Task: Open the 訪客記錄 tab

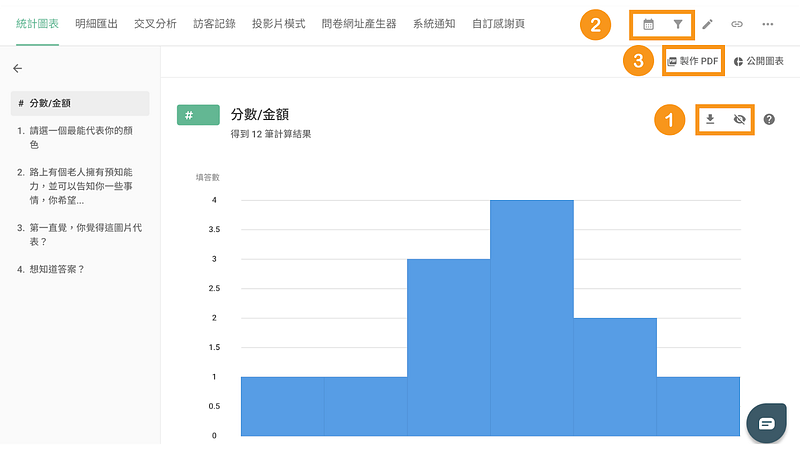Action: [214, 23]
